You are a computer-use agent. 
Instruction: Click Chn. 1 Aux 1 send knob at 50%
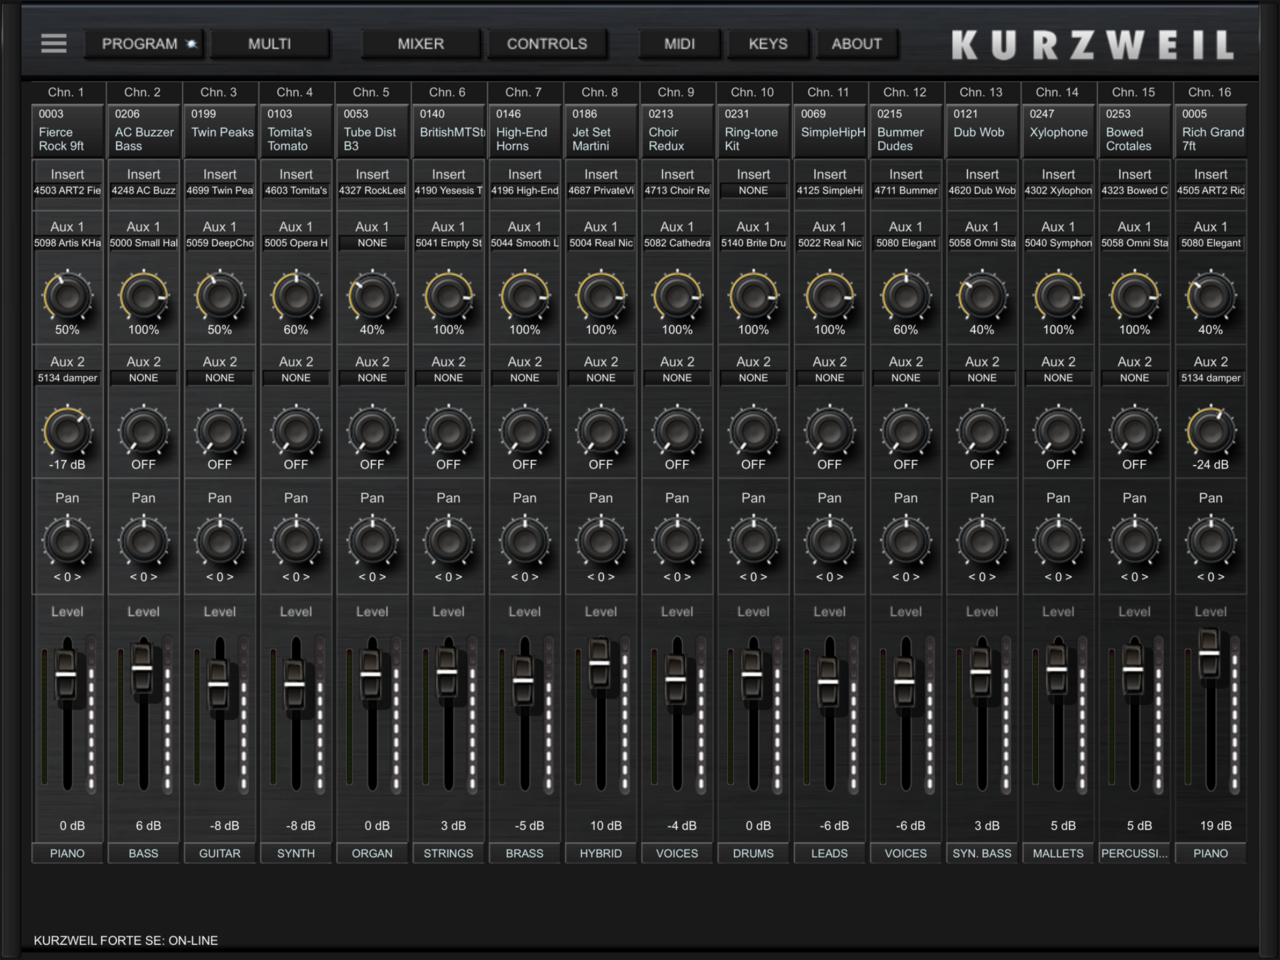pyautogui.click(x=67, y=296)
